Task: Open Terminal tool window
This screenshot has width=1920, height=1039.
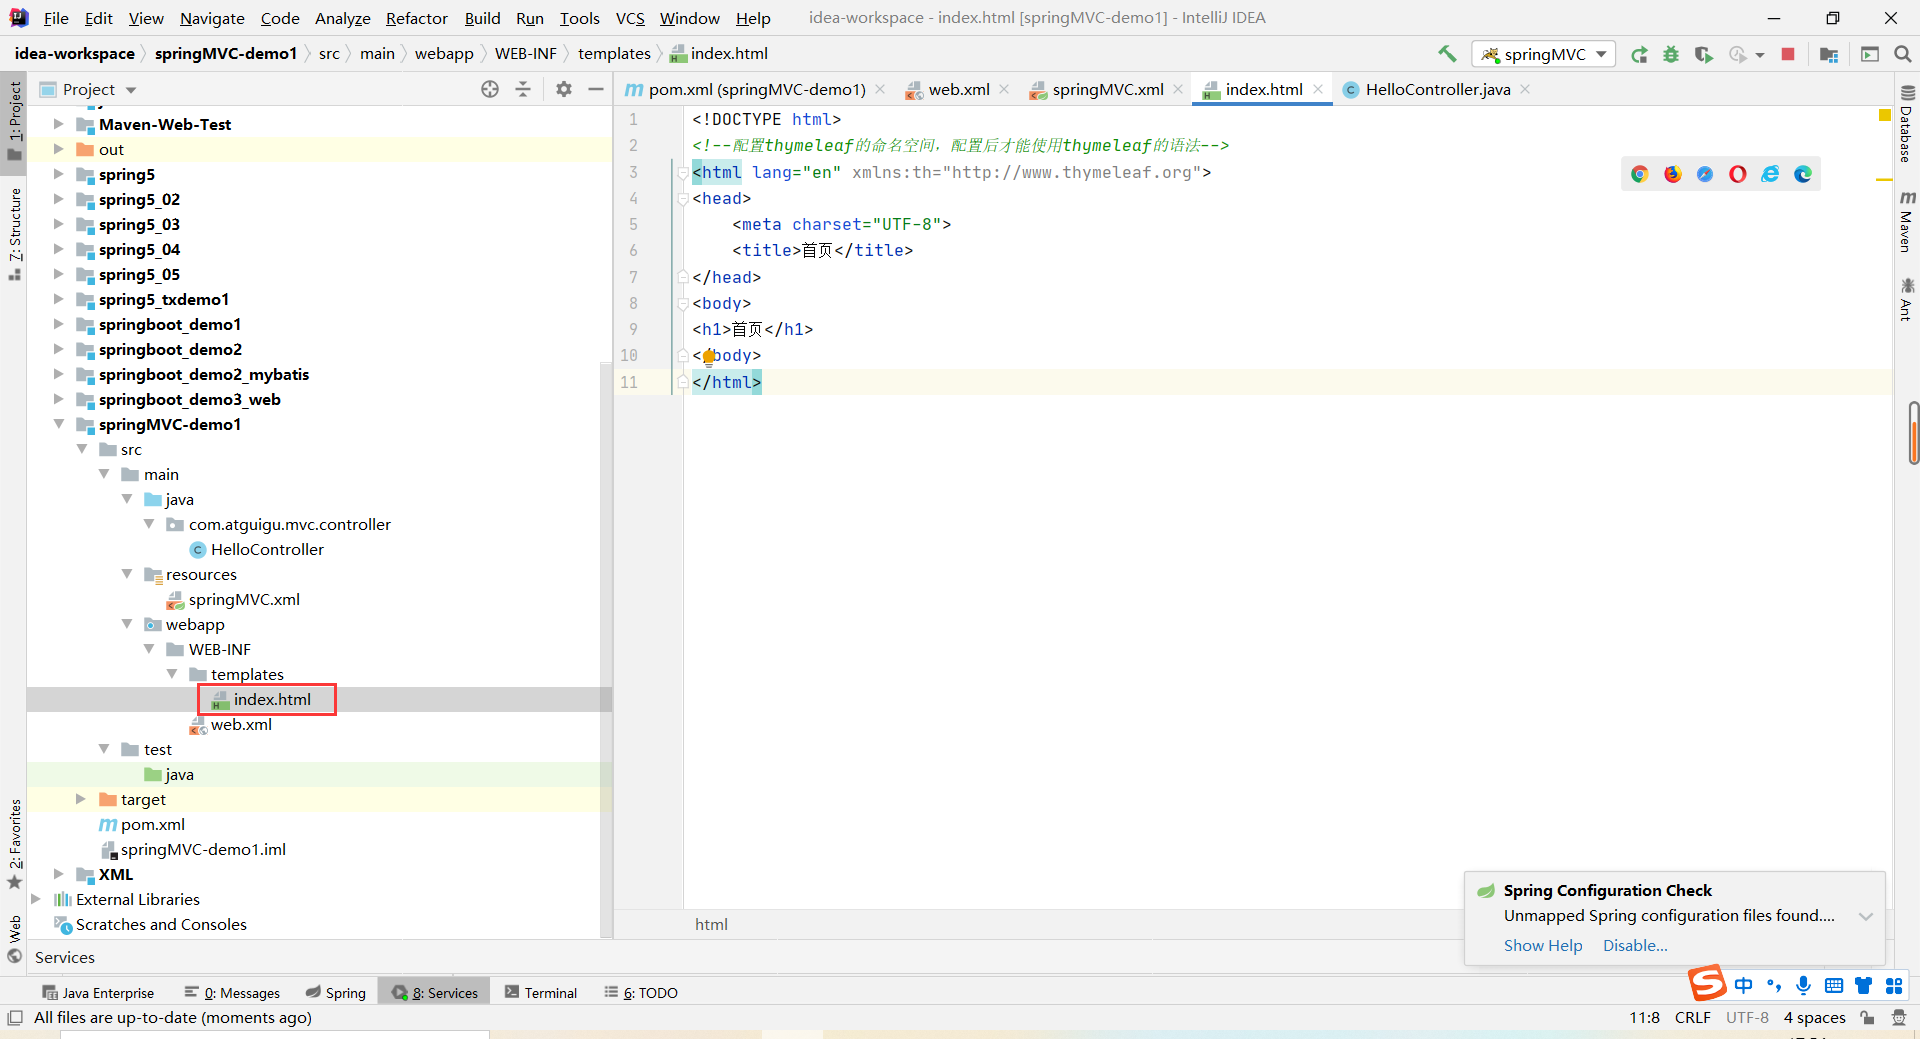Action: click(x=540, y=993)
